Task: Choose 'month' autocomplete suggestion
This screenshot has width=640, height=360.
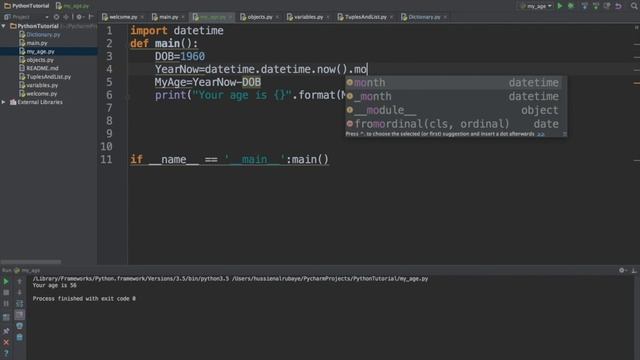Action: tap(456, 82)
